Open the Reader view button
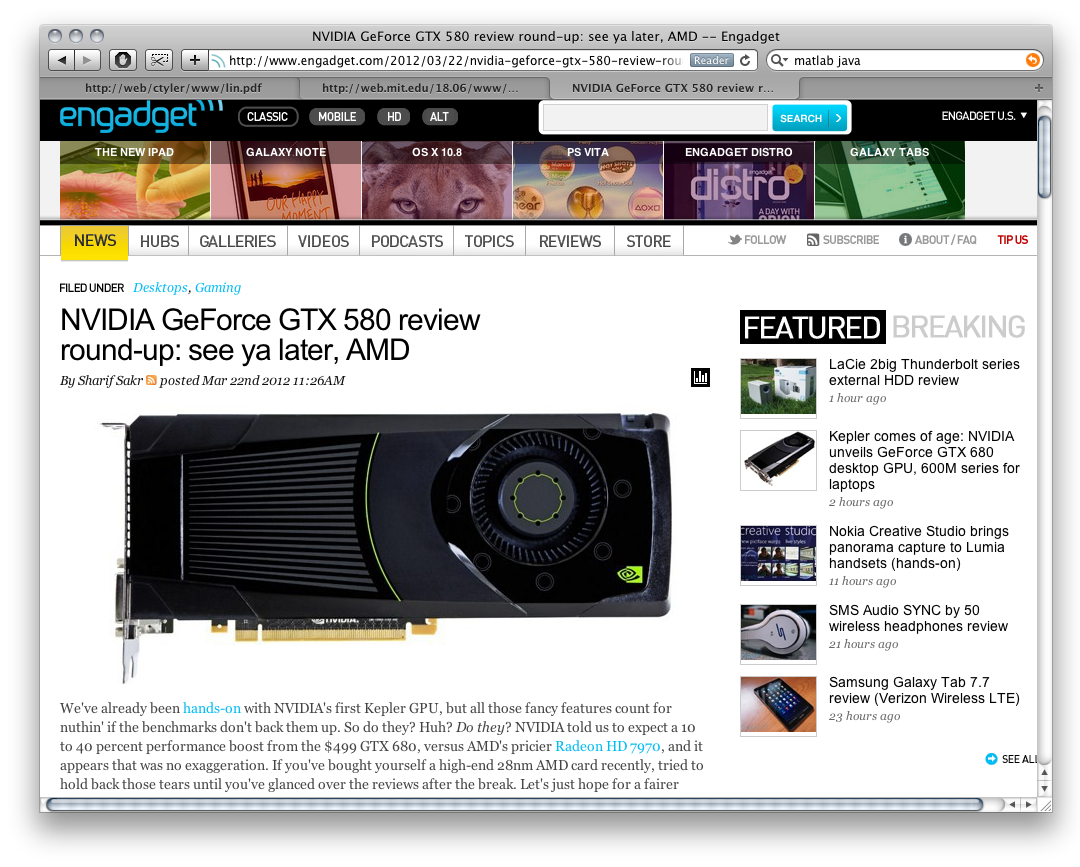The width and height of the screenshot is (1080, 867). tap(712, 61)
